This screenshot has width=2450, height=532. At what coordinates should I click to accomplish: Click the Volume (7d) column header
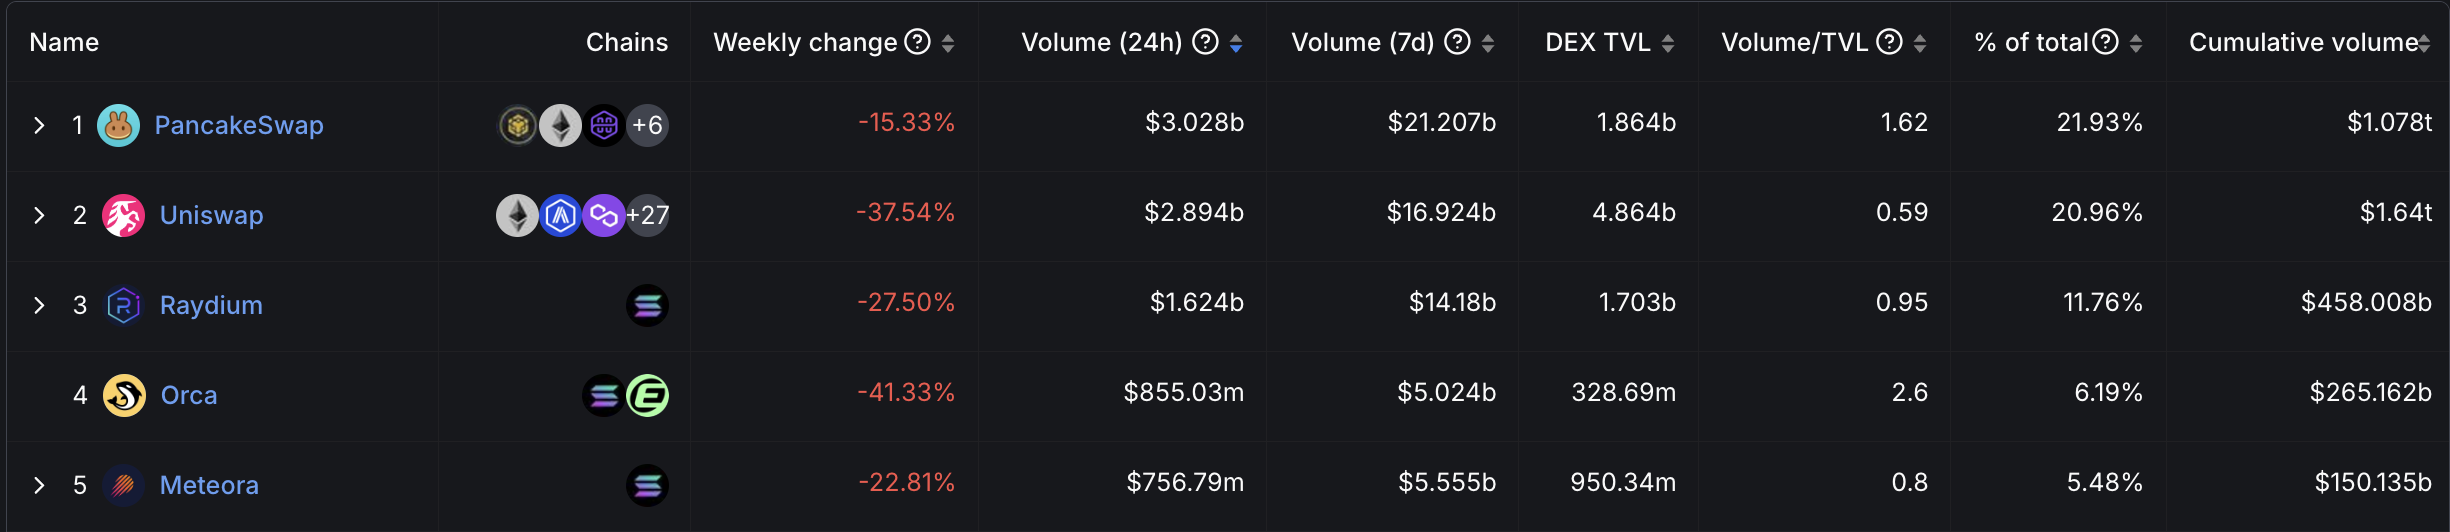pyautogui.click(x=1362, y=42)
